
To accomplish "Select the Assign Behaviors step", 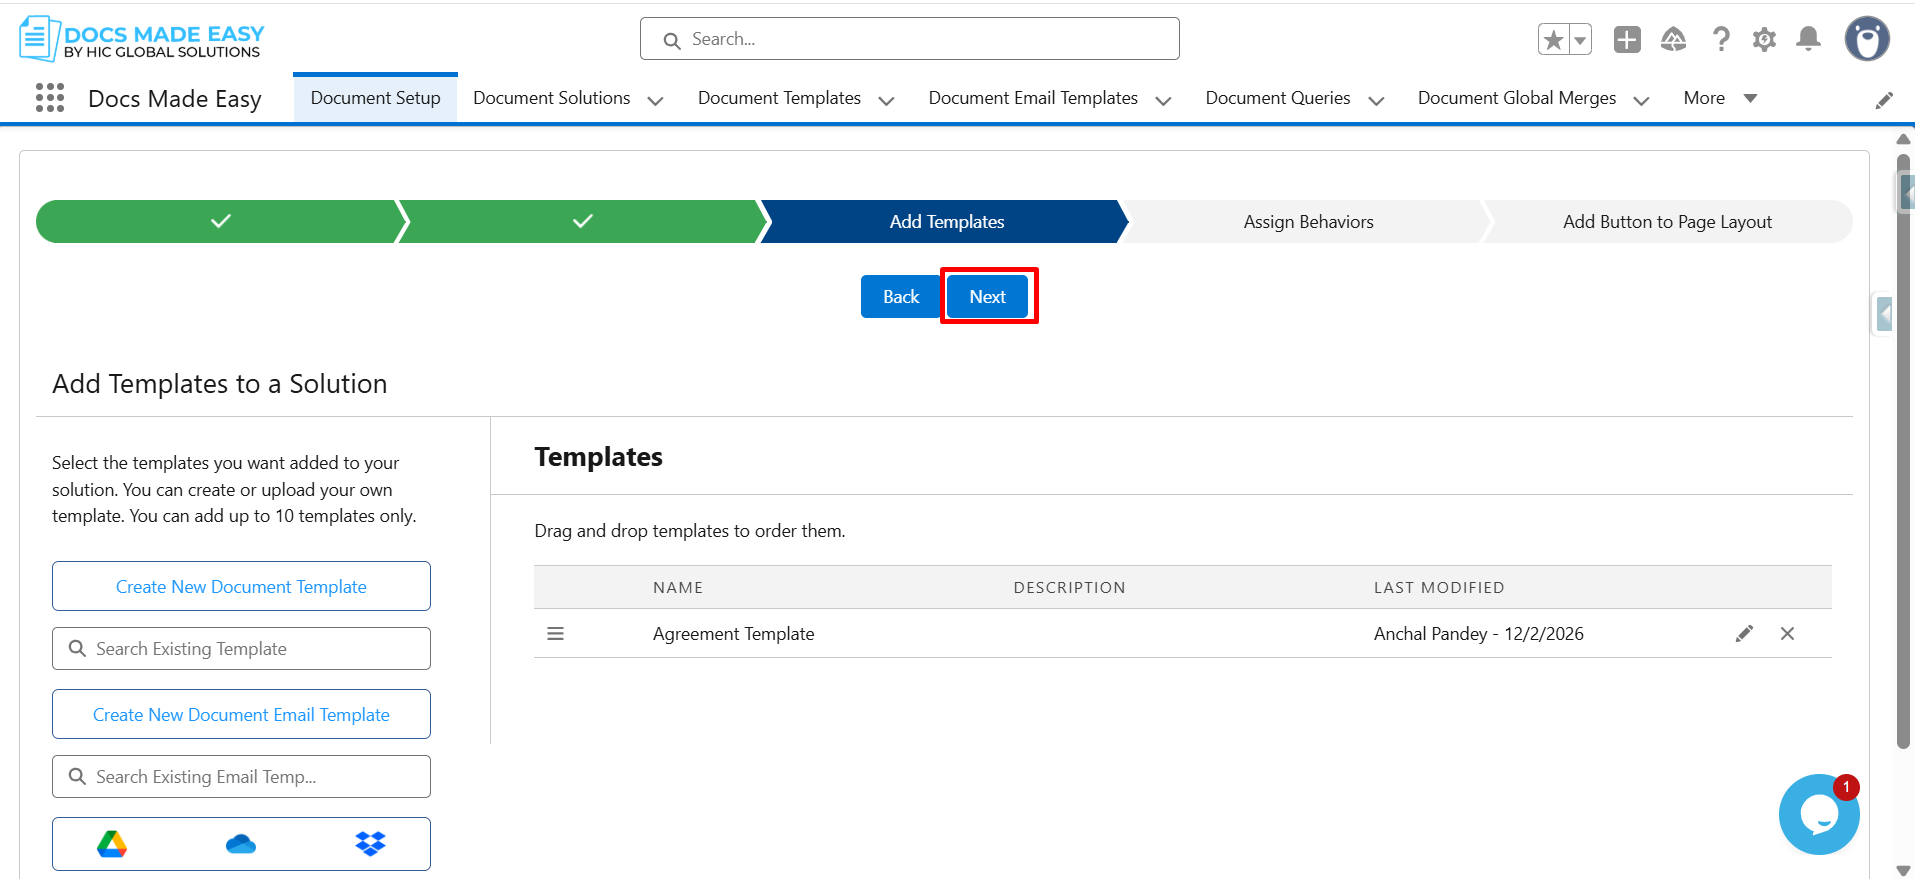I will tap(1307, 222).
